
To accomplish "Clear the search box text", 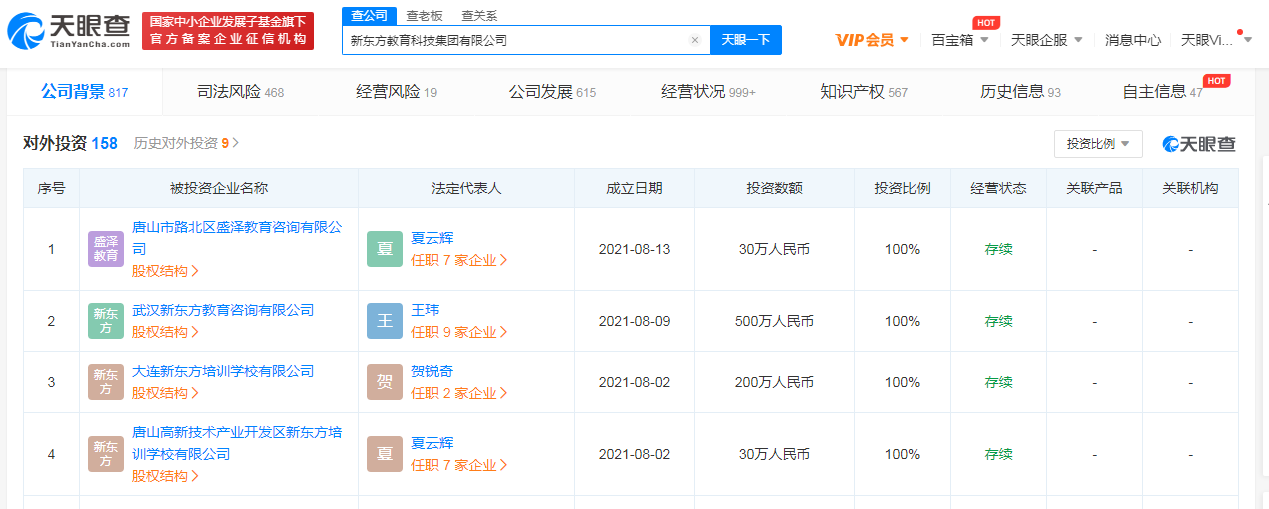I will click(x=695, y=40).
